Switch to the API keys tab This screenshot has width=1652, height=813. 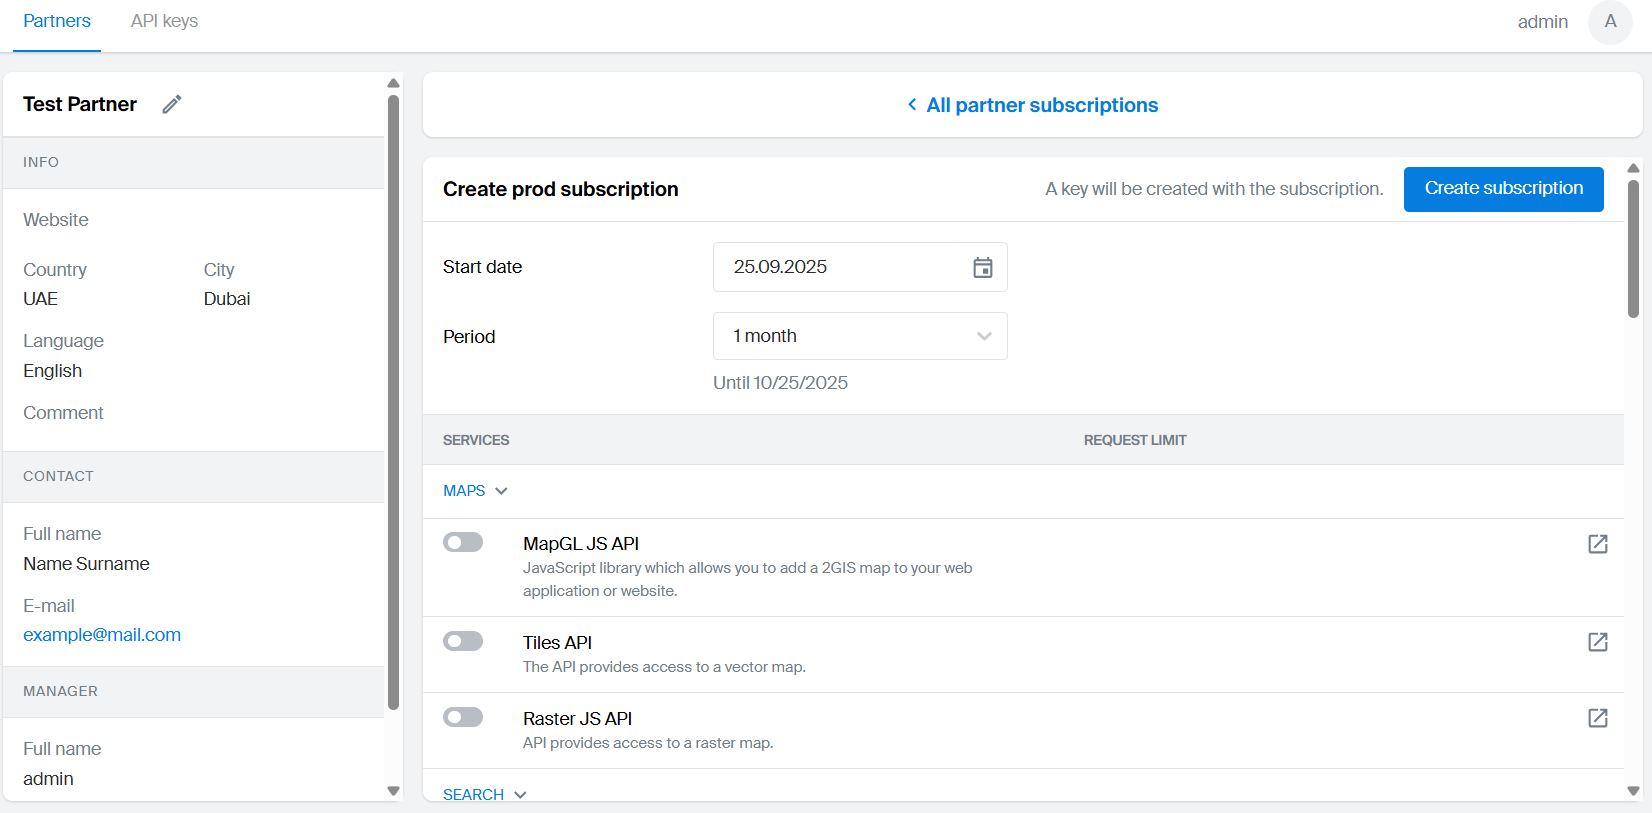pyautogui.click(x=164, y=21)
